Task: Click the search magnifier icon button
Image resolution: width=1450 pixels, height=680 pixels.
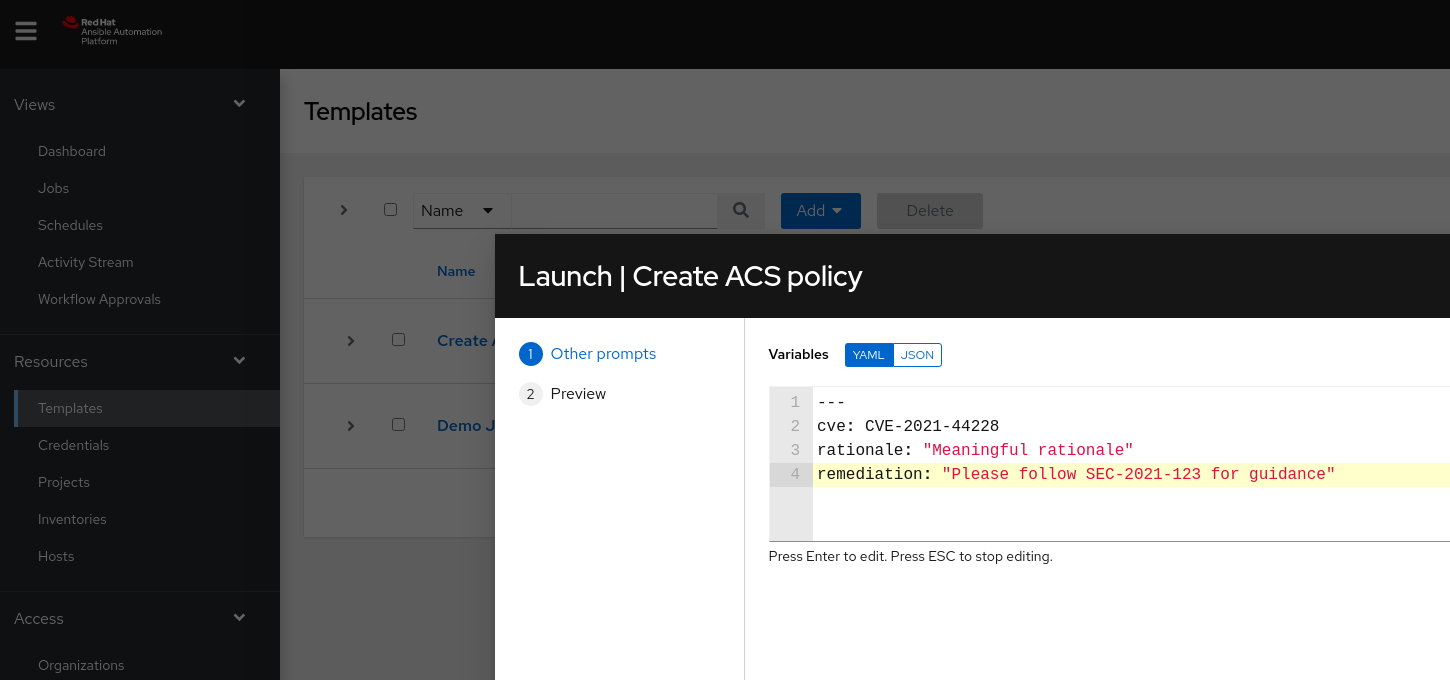Action: tap(741, 210)
